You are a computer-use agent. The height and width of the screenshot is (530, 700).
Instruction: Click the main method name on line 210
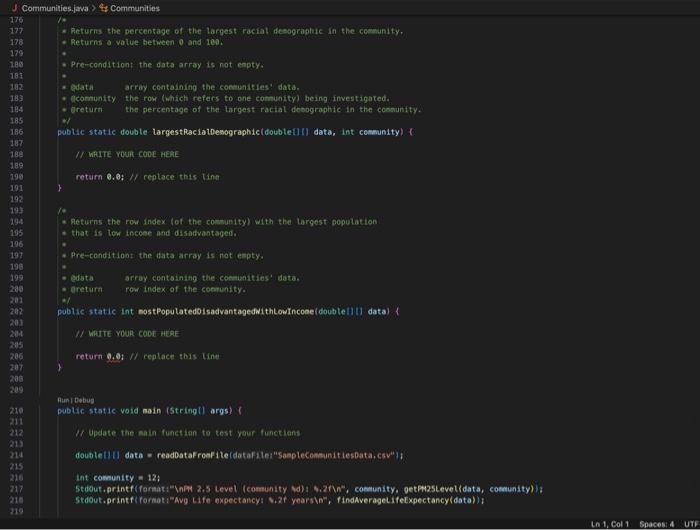click(x=152, y=411)
